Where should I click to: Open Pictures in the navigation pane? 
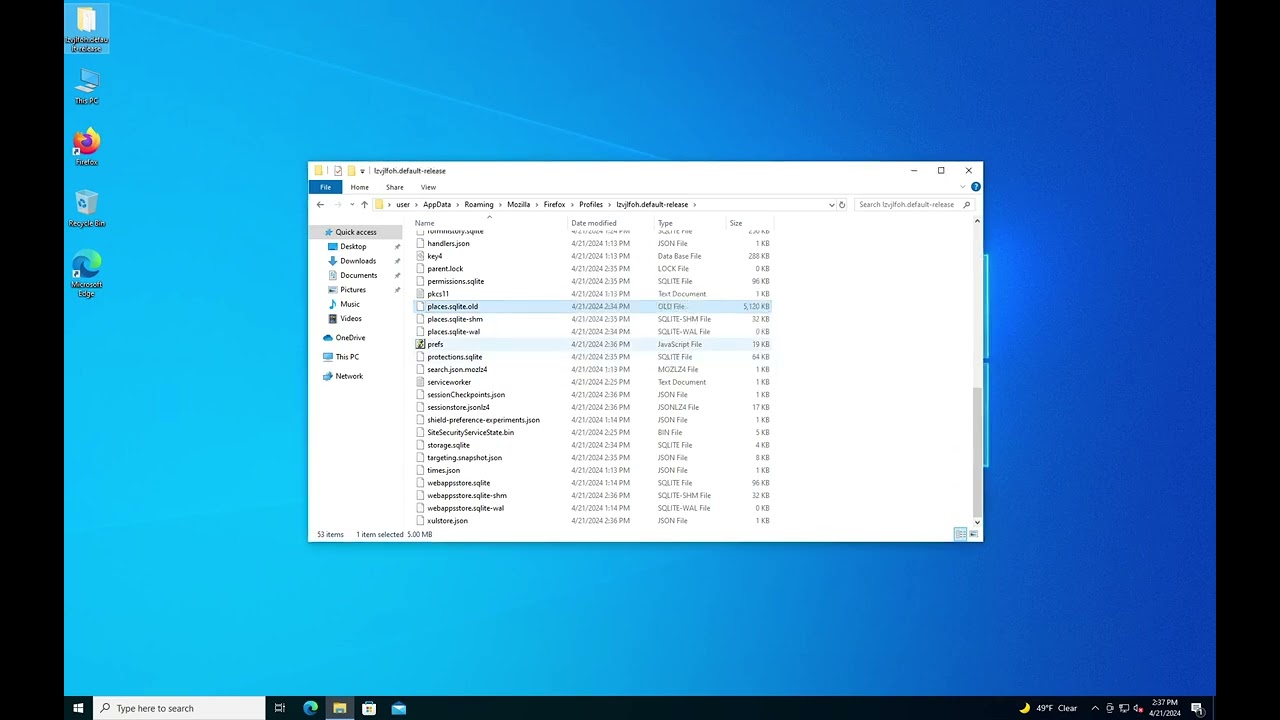coord(353,290)
